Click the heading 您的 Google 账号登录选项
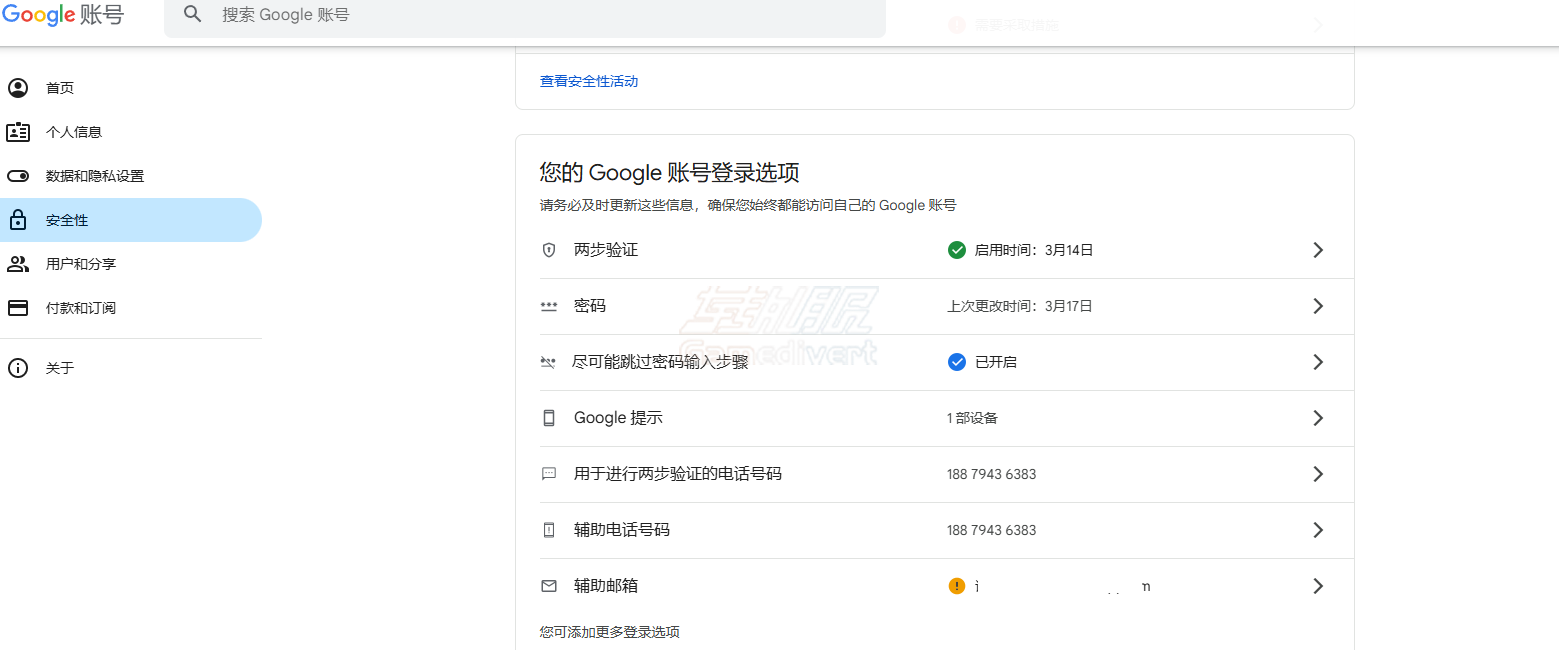Viewport: 1559px width, 650px height. (670, 172)
